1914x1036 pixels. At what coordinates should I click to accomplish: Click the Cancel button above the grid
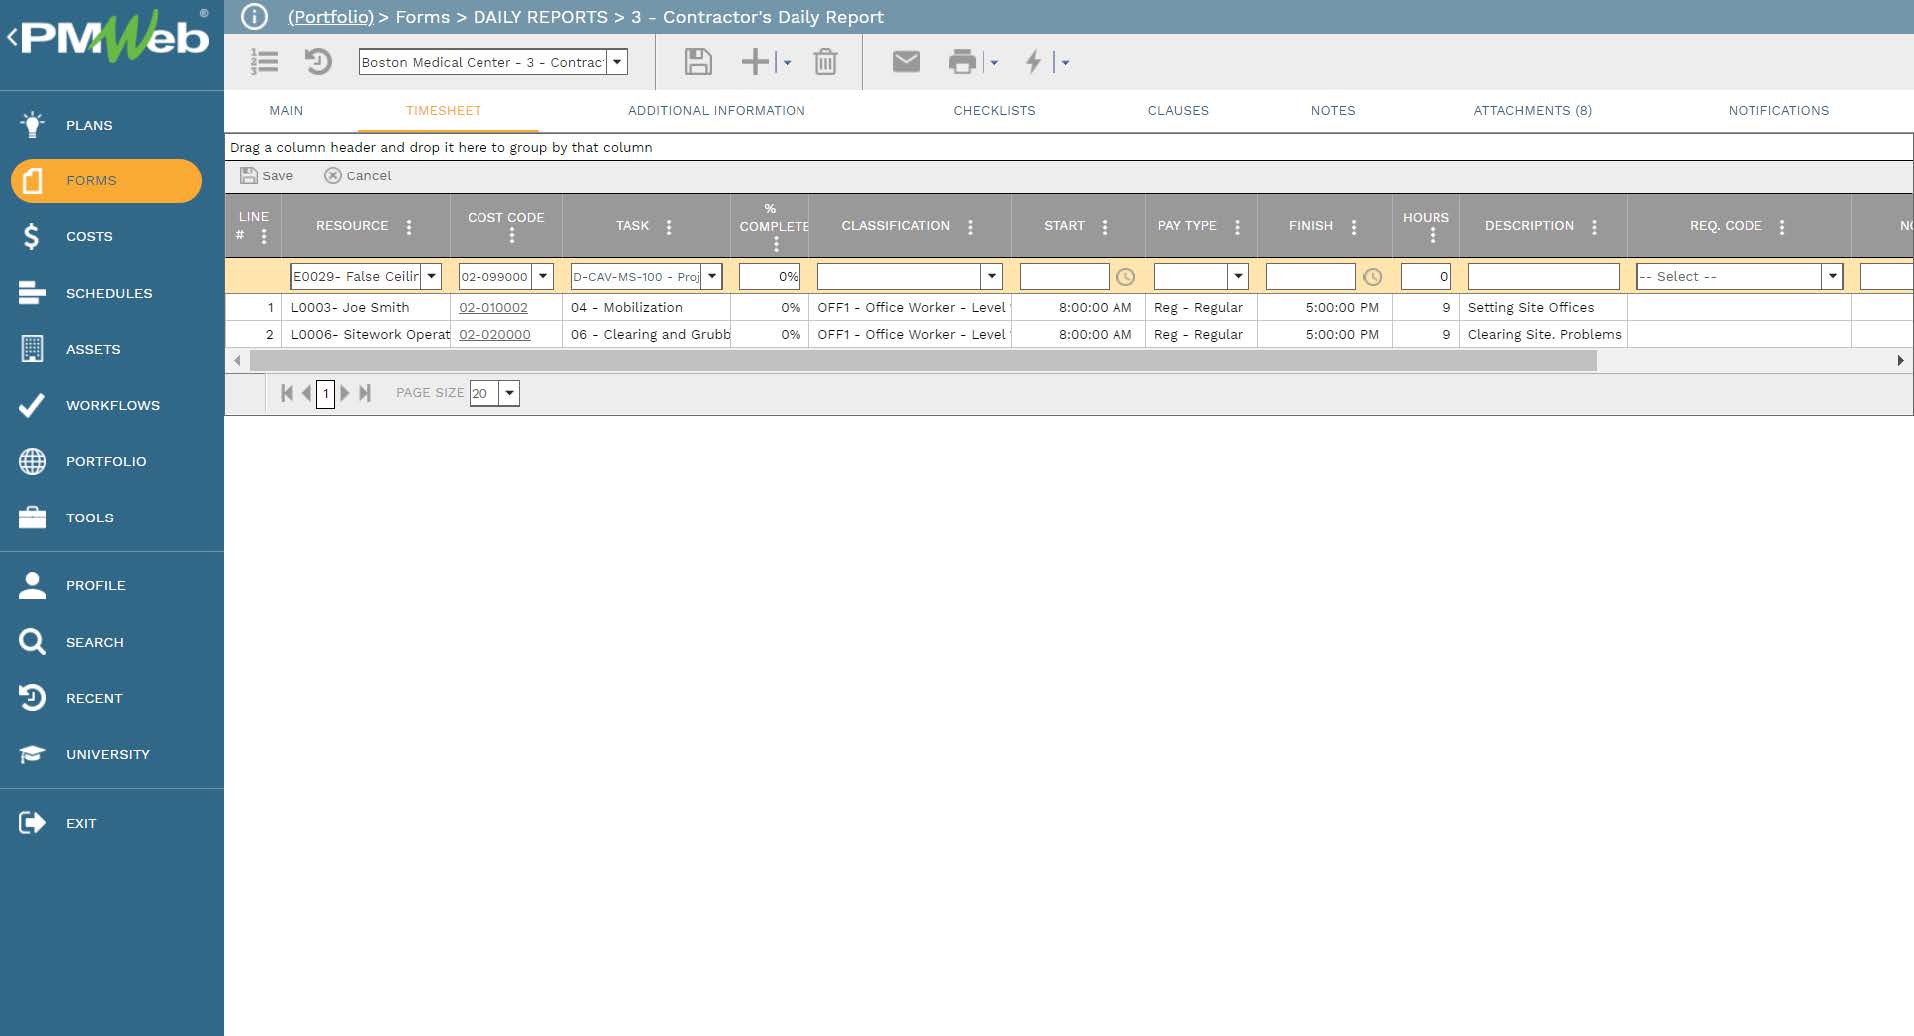pyautogui.click(x=358, y=176)
